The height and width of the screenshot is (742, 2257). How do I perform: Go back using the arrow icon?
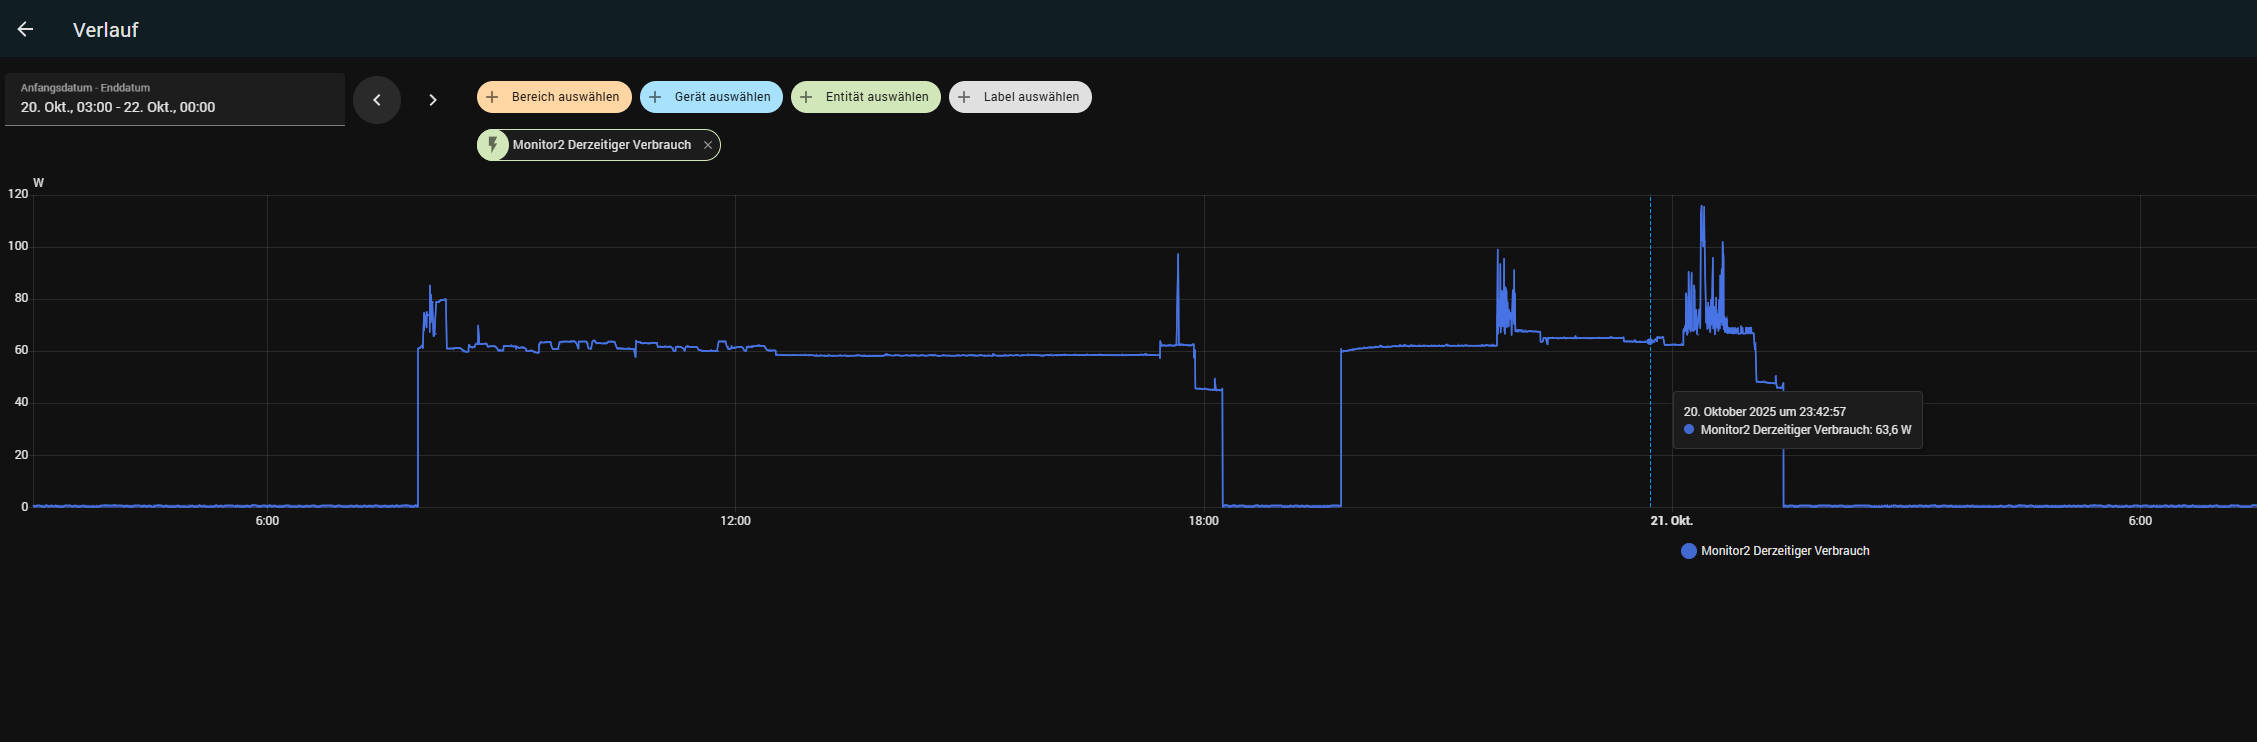click(26, 29)
